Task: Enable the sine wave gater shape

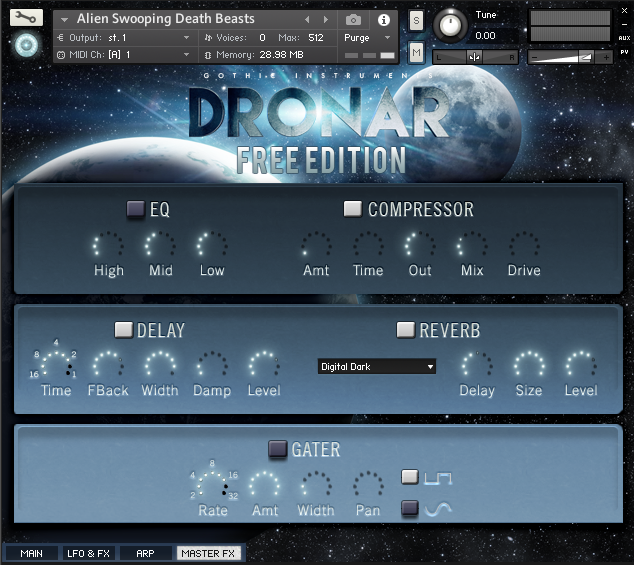Action: click(x=410, y=508)
